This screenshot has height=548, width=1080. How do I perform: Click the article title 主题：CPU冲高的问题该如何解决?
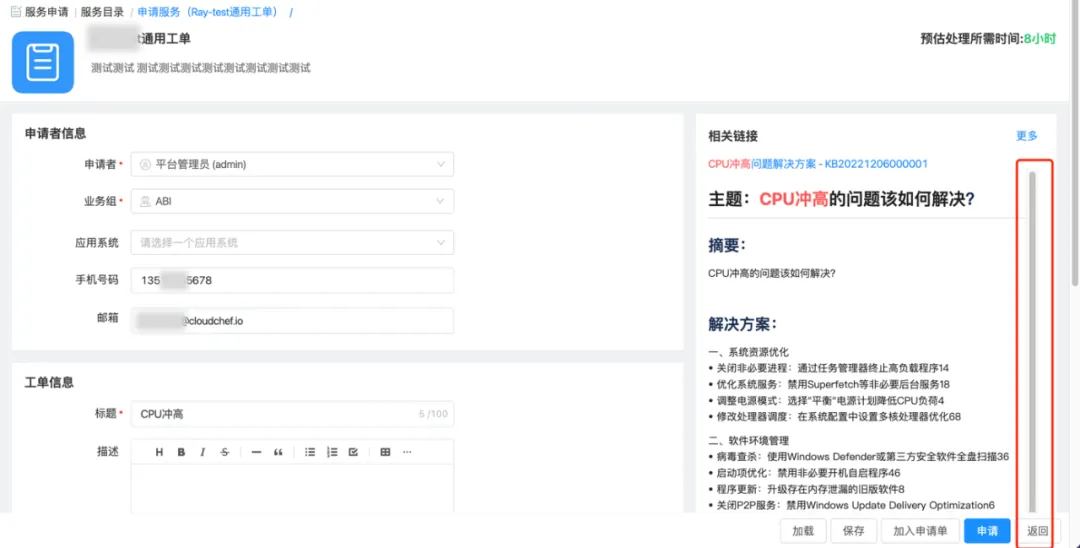(x=842, y=199)
